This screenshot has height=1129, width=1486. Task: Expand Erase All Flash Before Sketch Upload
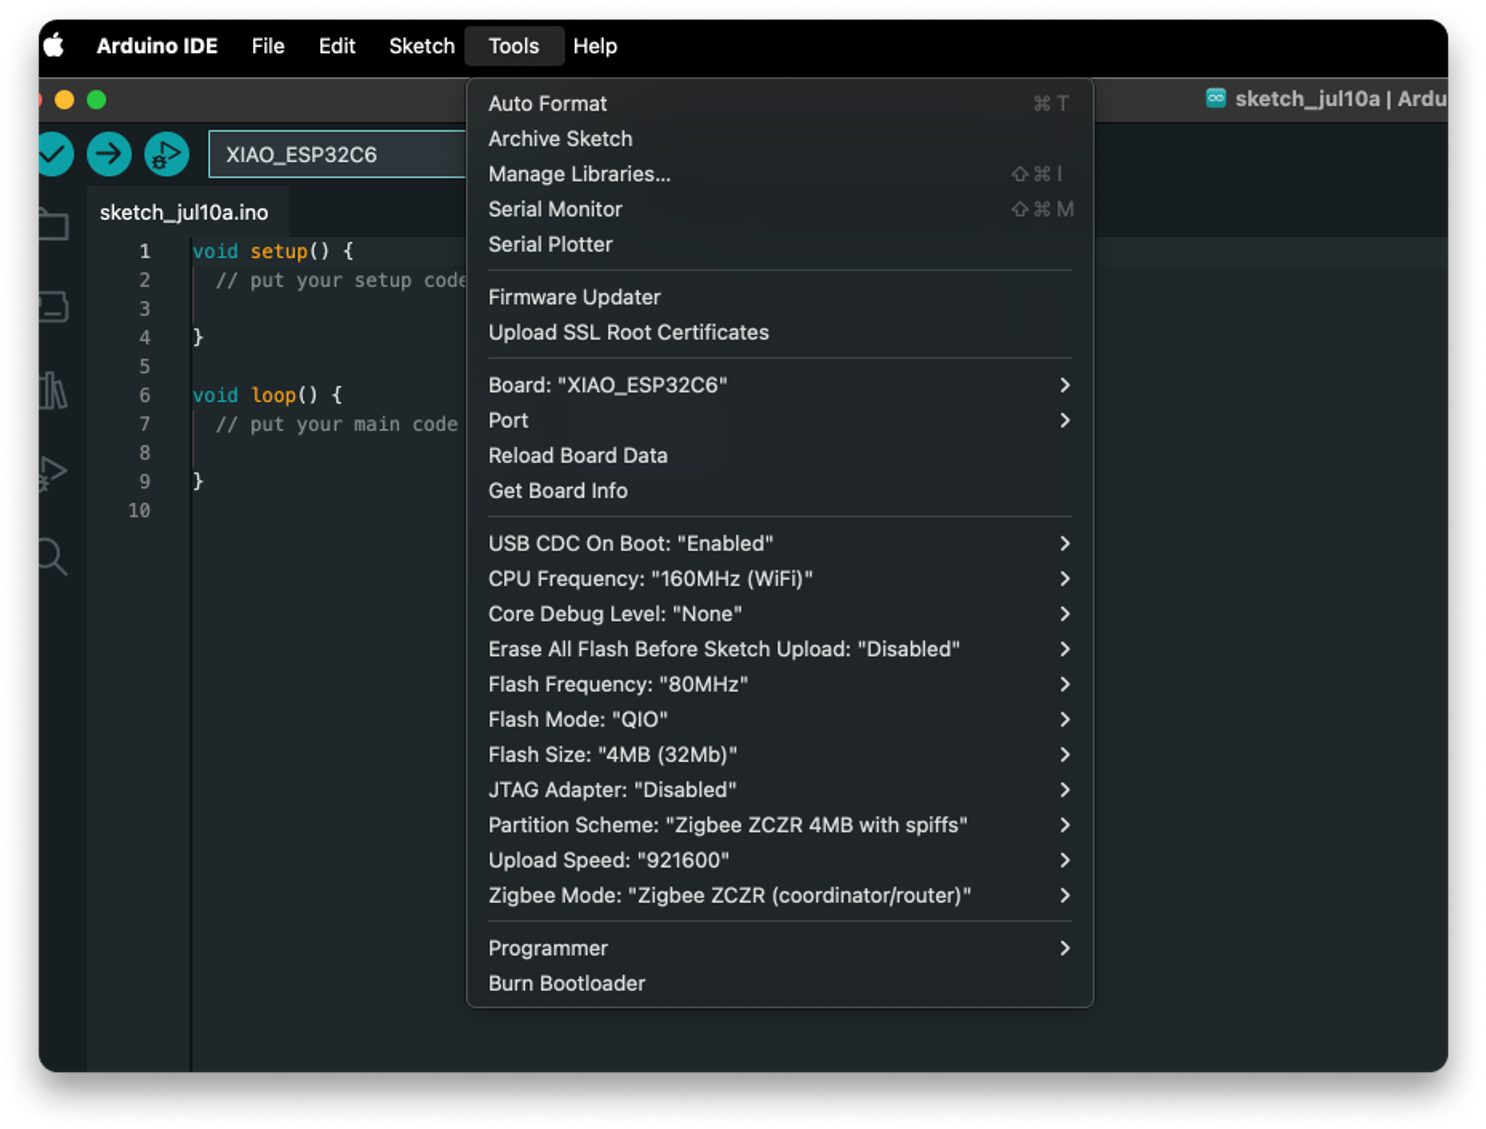(x=780, y=649)
